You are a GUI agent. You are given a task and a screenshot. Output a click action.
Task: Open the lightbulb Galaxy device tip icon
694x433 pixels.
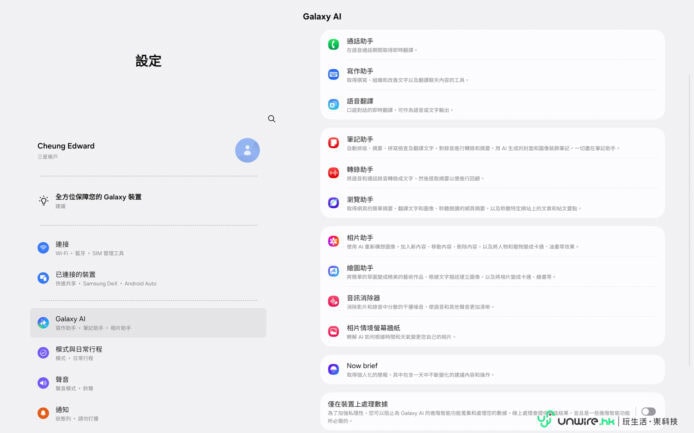(43, 201)
